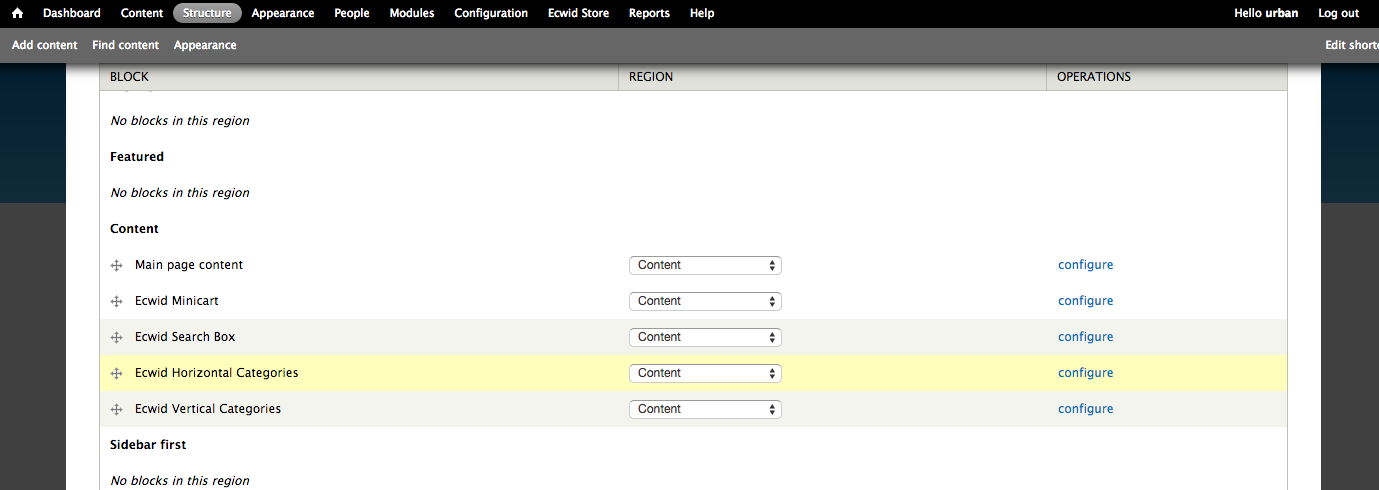The height and width of the screenshot is (490, 1379).
Task: Go to the home icon in admin toolbar
Action: pyautogui.click(x=17, y=13)
